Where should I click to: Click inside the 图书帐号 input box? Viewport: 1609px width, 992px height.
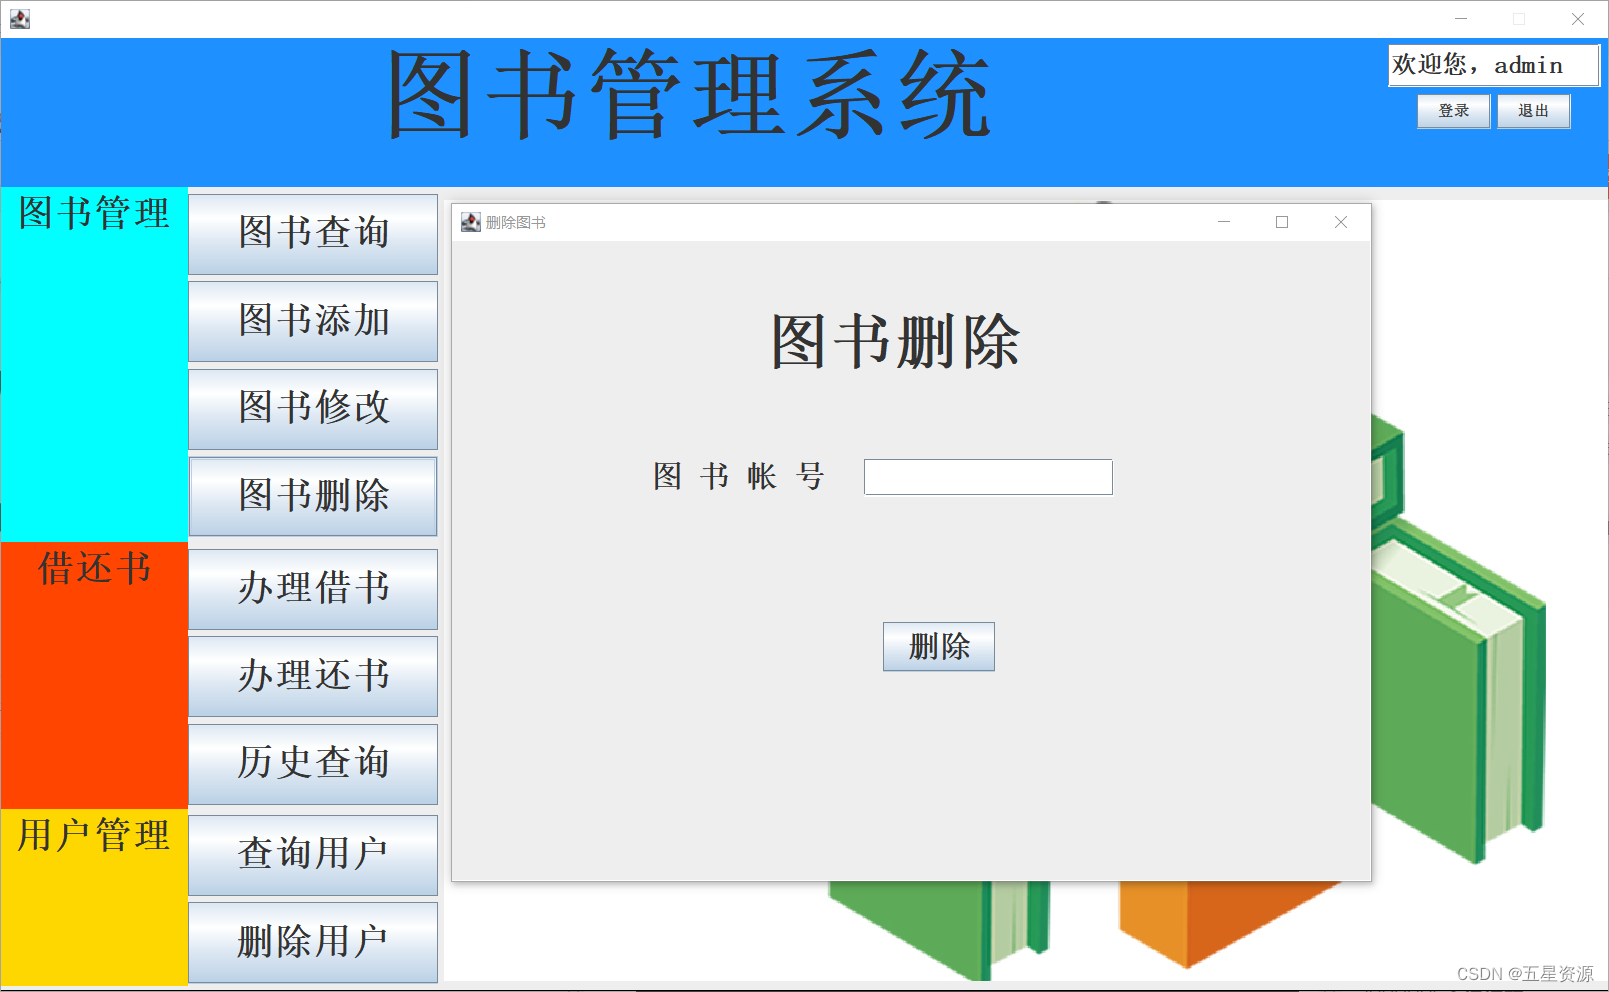[x=987, y=476]
